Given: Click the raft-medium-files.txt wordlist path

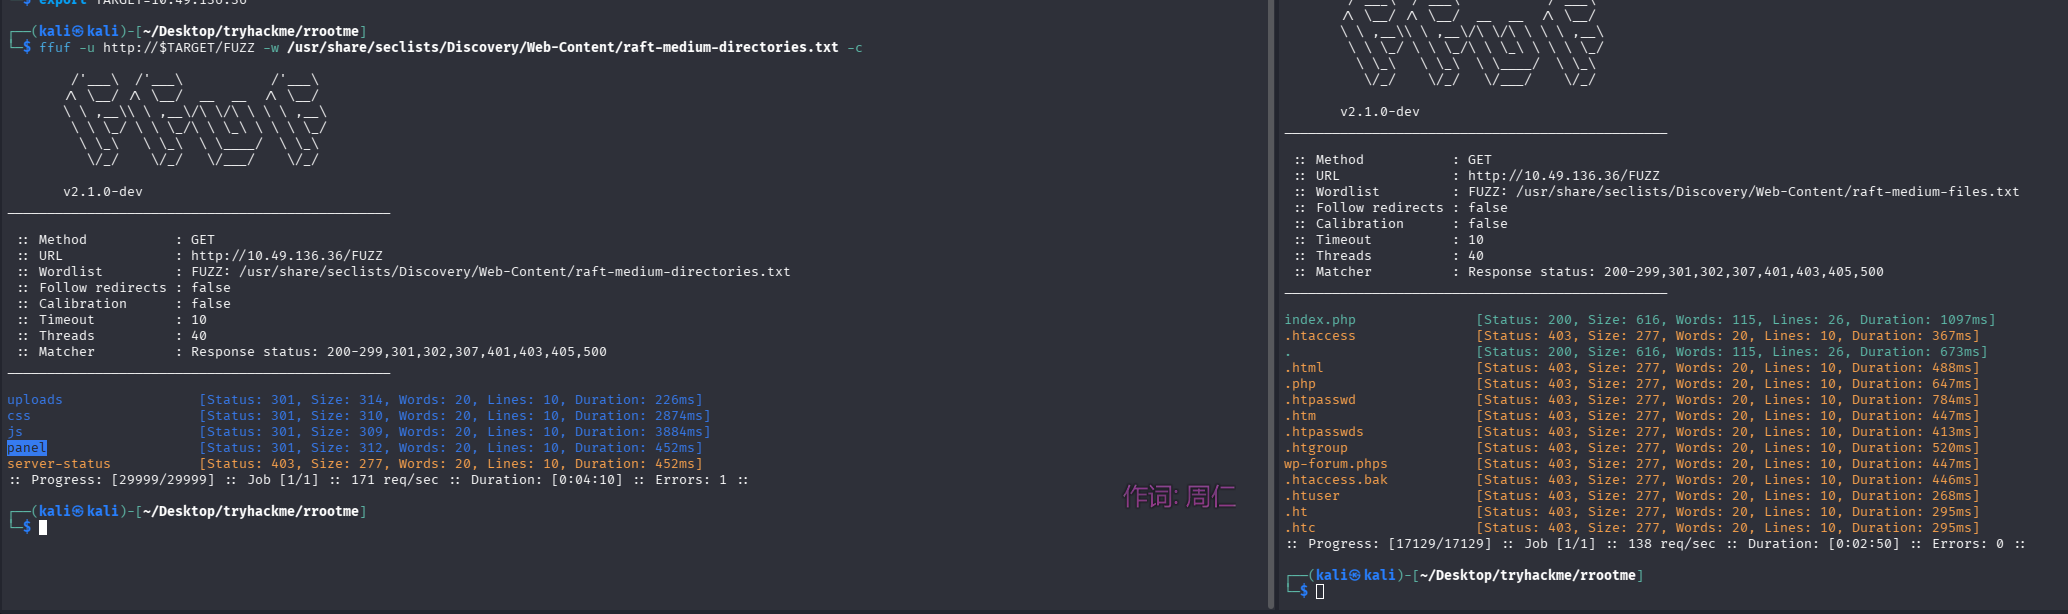Looking at the screenshot, I should pos(1767,192).
